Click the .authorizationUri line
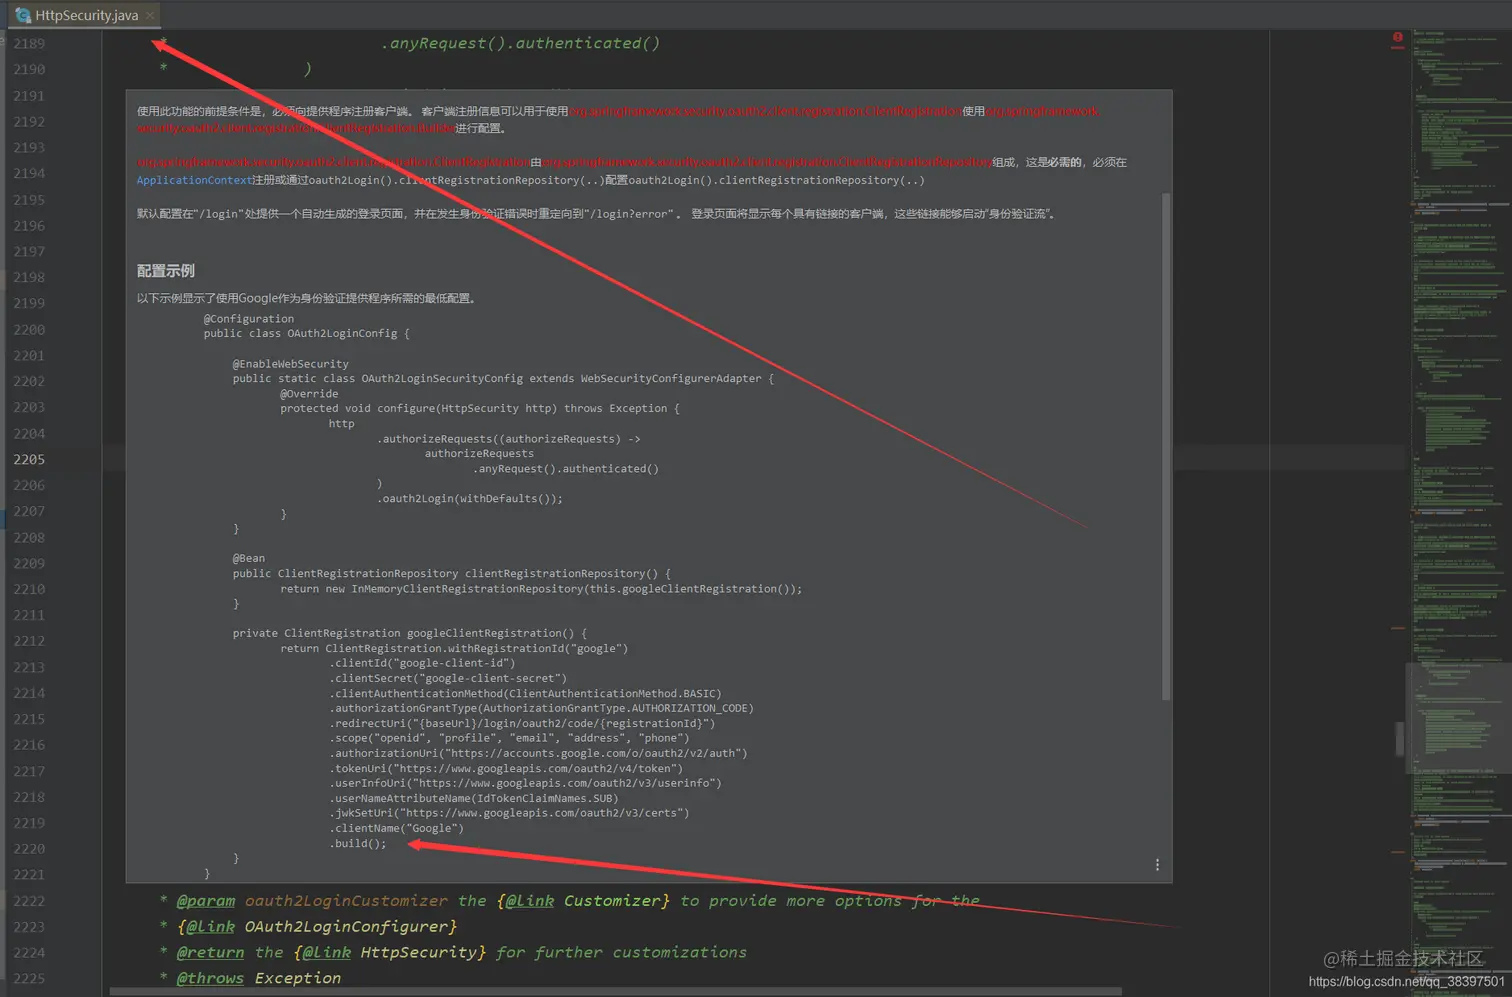This screenshot has width=1512, height=997. 538,753
